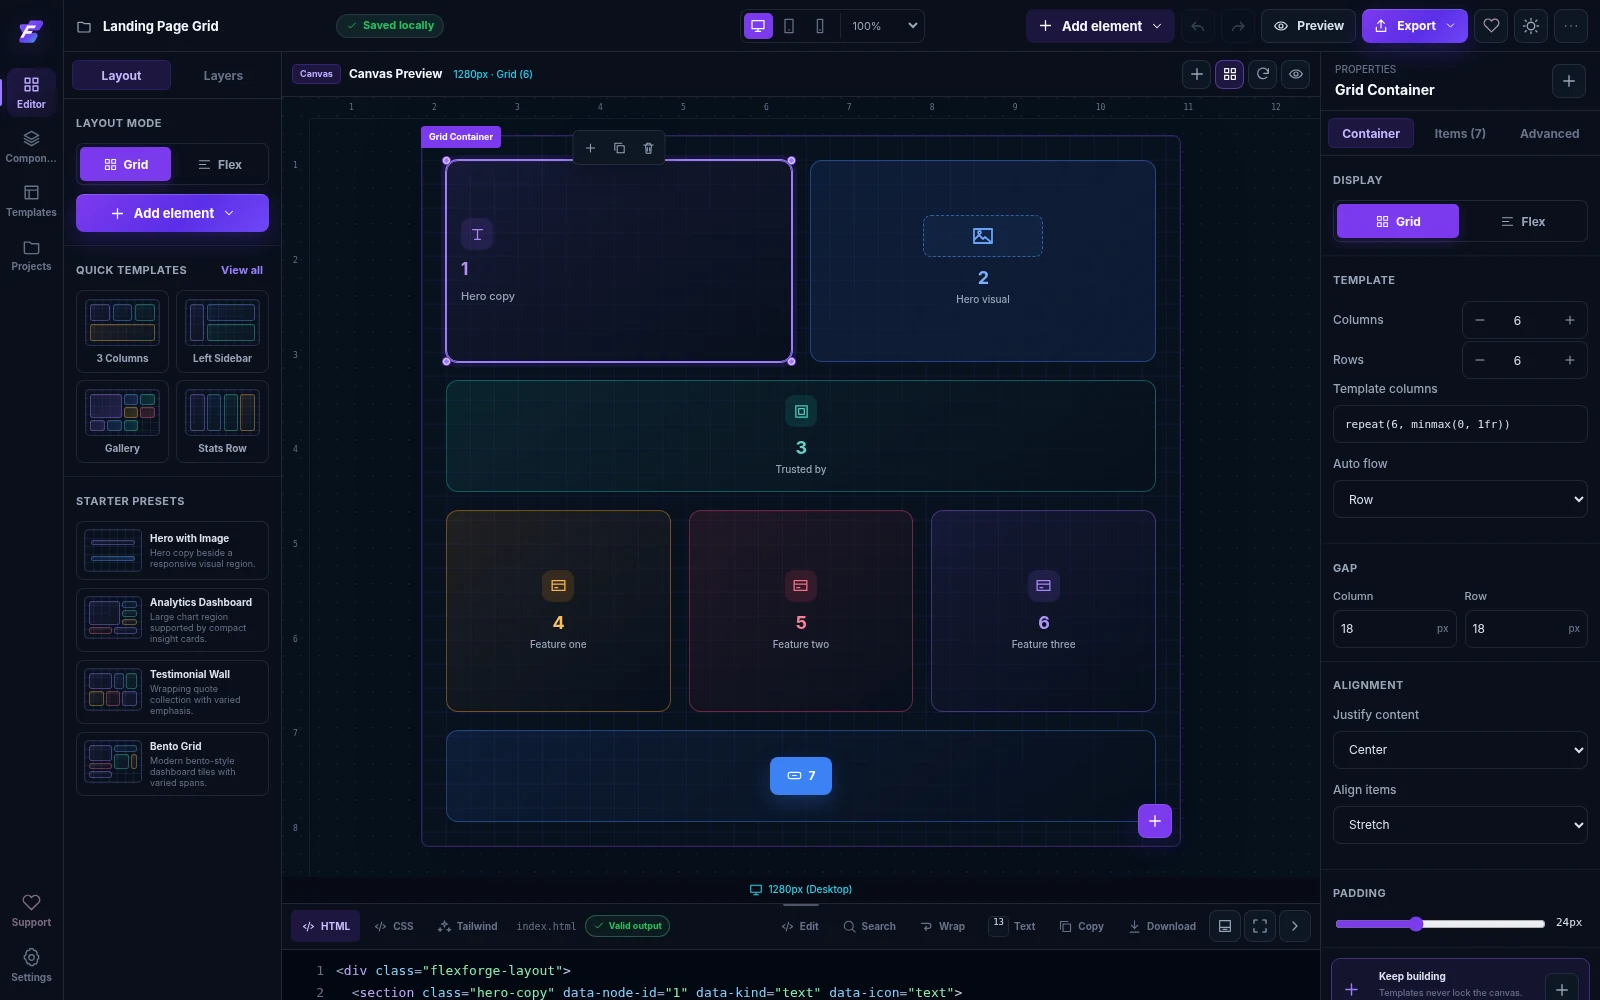Open the Items (7) tab
The image size is (1600, 1000).
point(1459,133)
